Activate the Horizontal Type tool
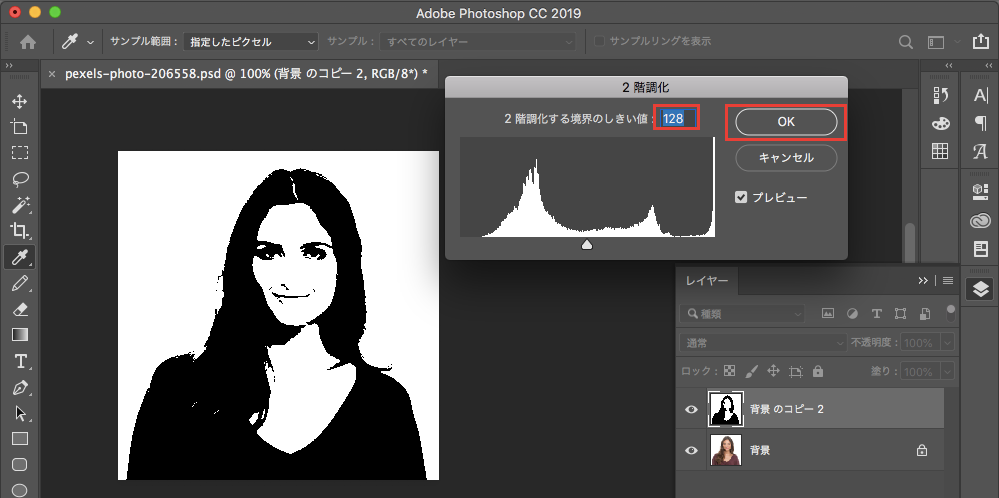The height and width of the screenshot is (498, 999). [19, 361]
